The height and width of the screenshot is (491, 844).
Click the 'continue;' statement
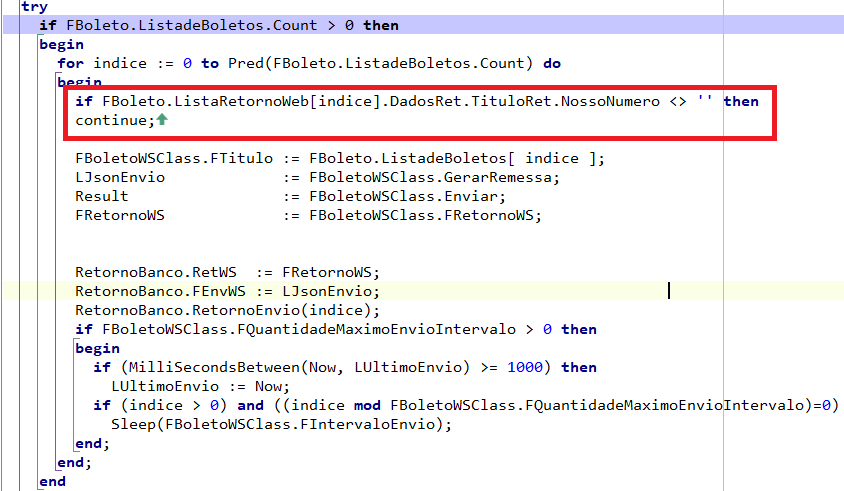pyautogui.click(x=115, y=121)
